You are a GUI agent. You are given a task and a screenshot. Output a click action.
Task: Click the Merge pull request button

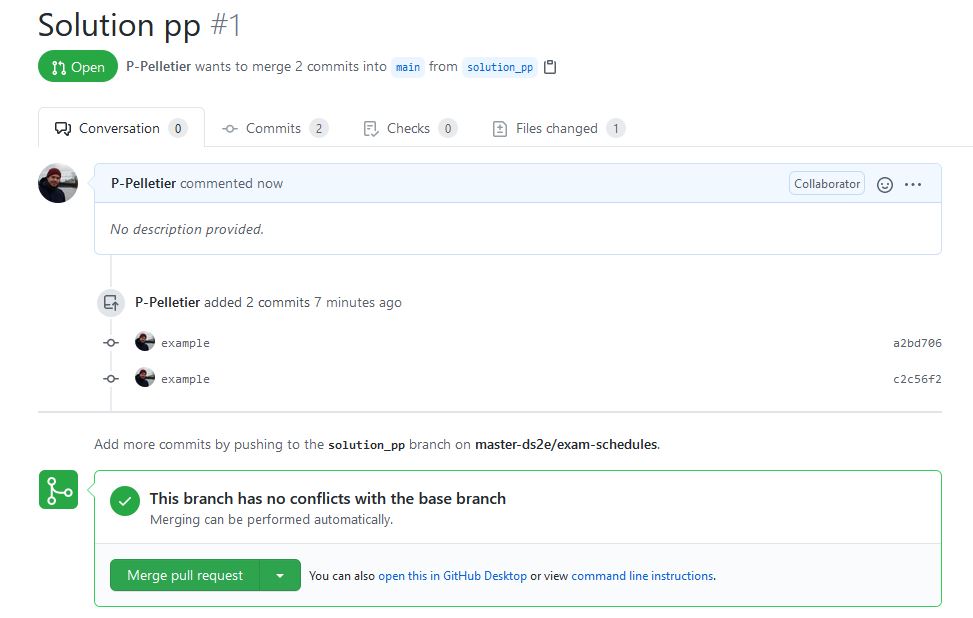pyautogui.click(x=185, y=575)
